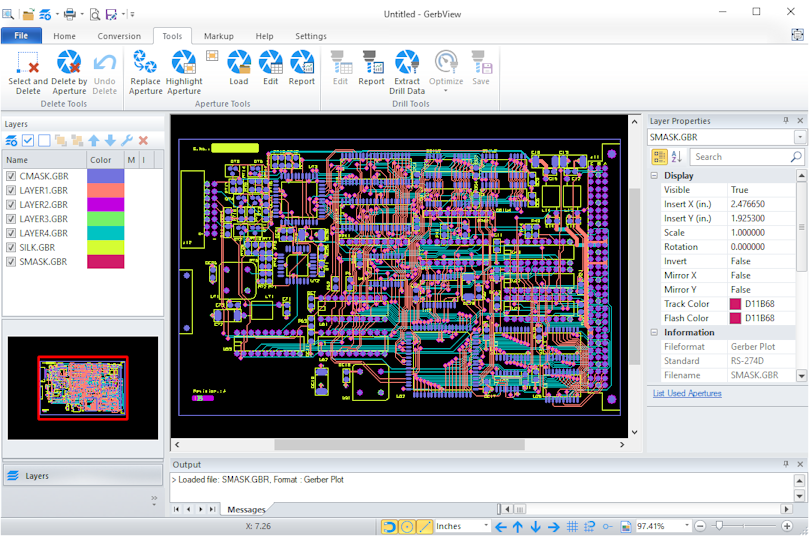Viewport: 809px width, 536px height.
Task: Click zoom in plus button
Action: click(x=787, y=526)
